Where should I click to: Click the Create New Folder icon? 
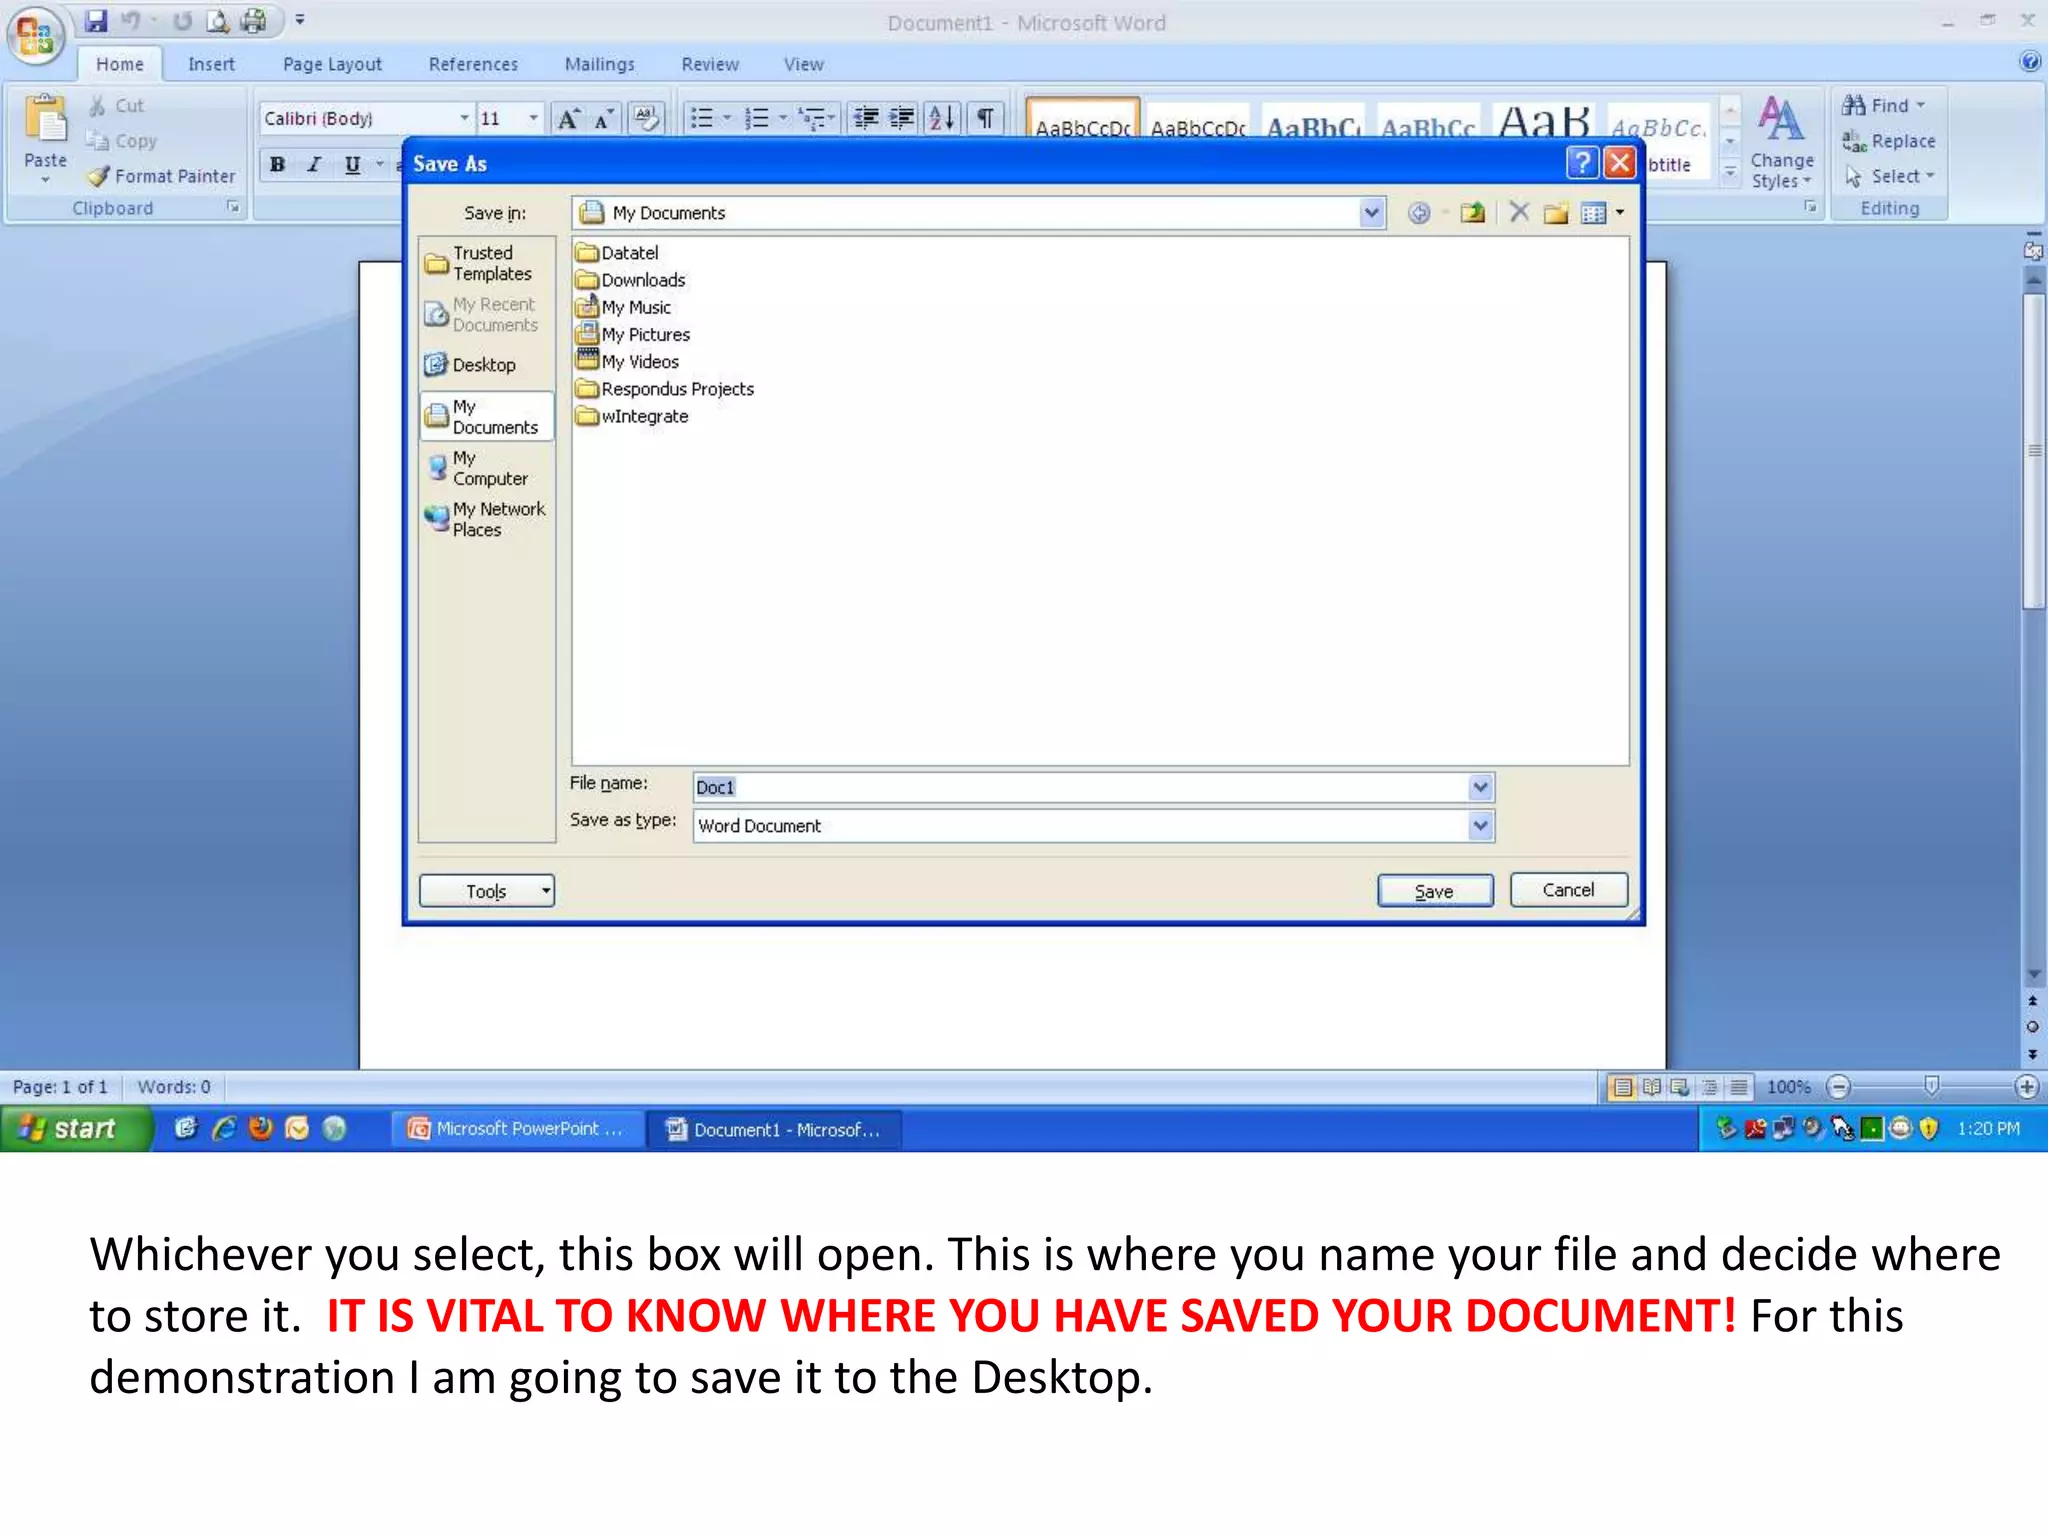1556,213
